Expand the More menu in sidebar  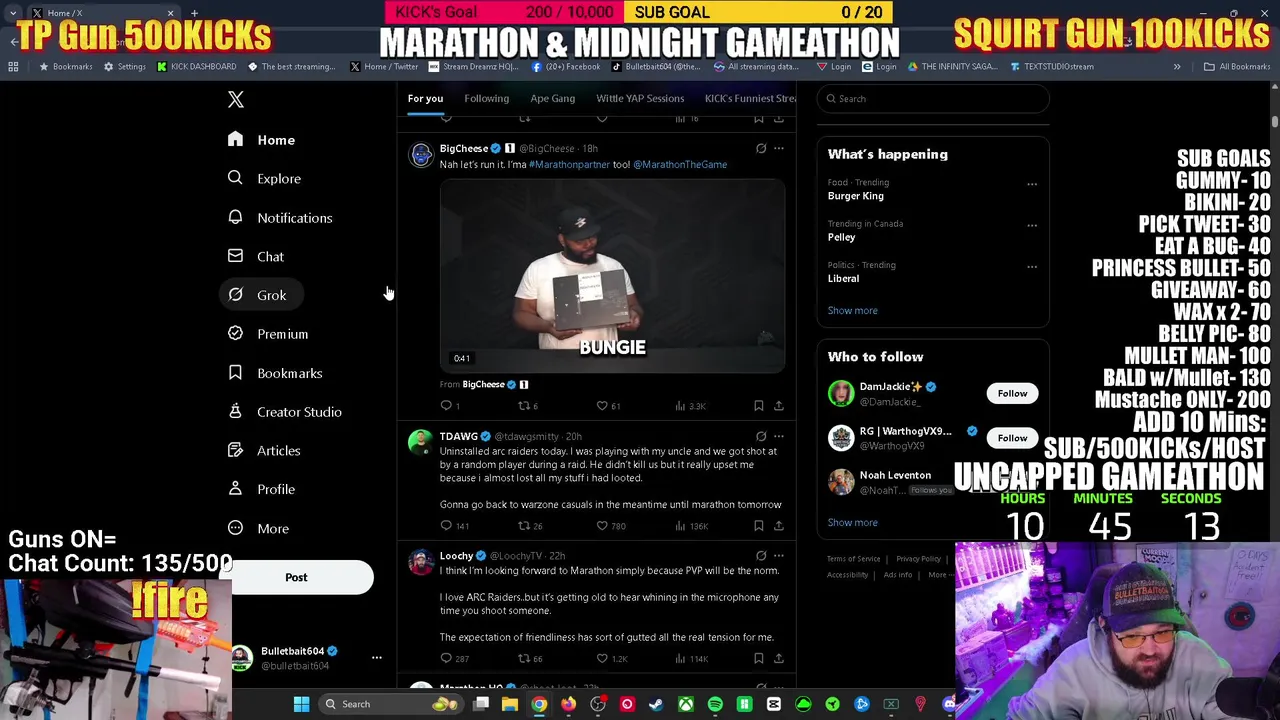tap(258, 528)
